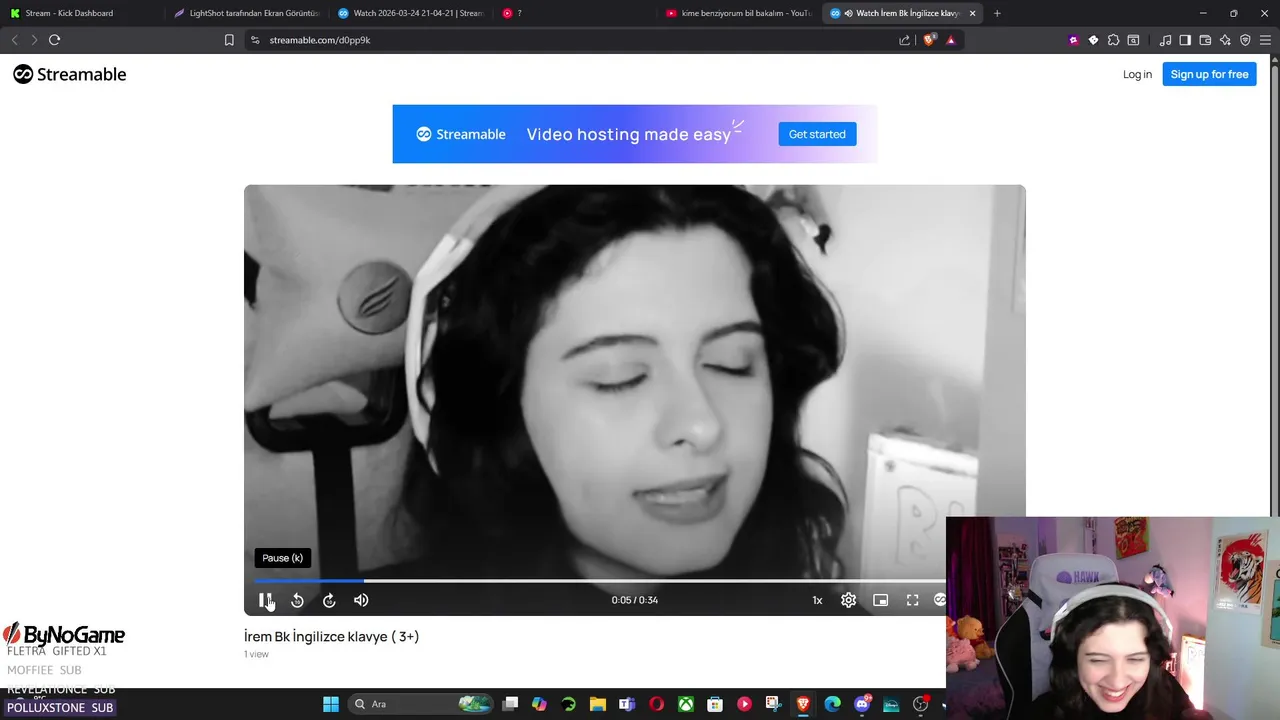
Task: Share the page via share icon
Action: click(905, 40)
